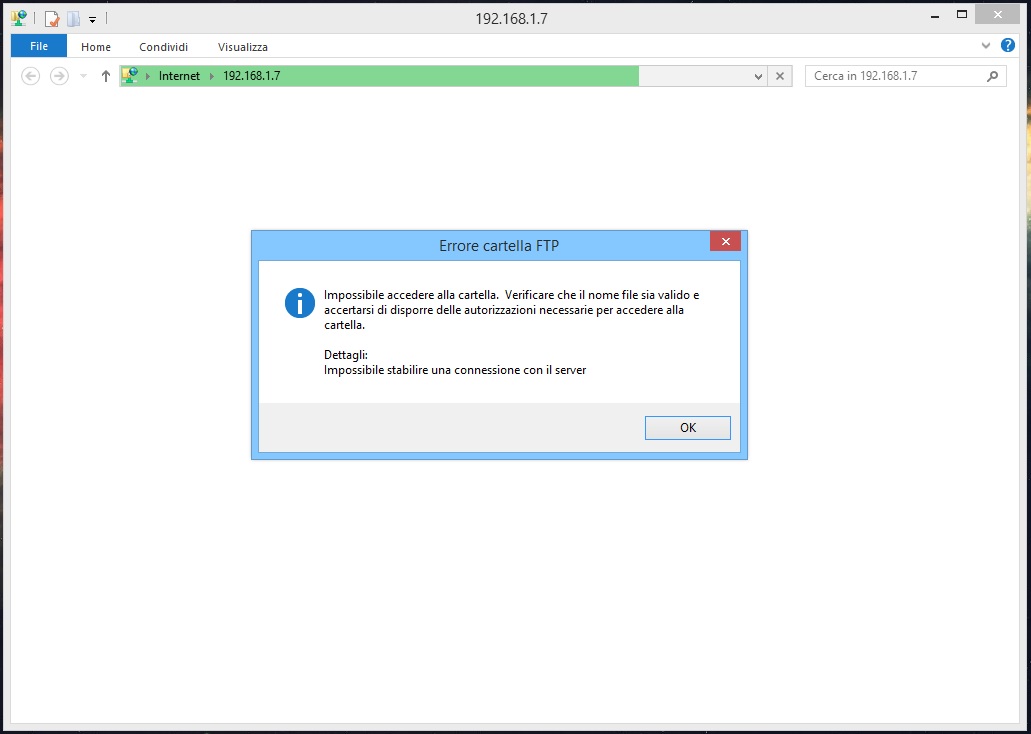Open the Customize Quick Access Toolbar dropdown
This screenshot has width=1031, height=734.
(x=92, y=20)
